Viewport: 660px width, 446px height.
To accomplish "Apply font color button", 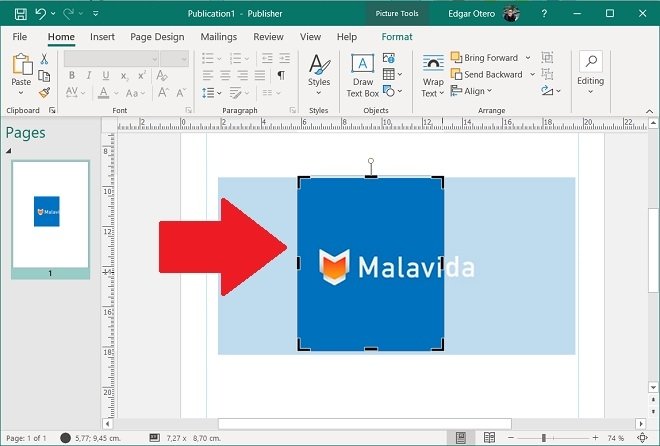I will pyautogui.click(x=104, y=93).
